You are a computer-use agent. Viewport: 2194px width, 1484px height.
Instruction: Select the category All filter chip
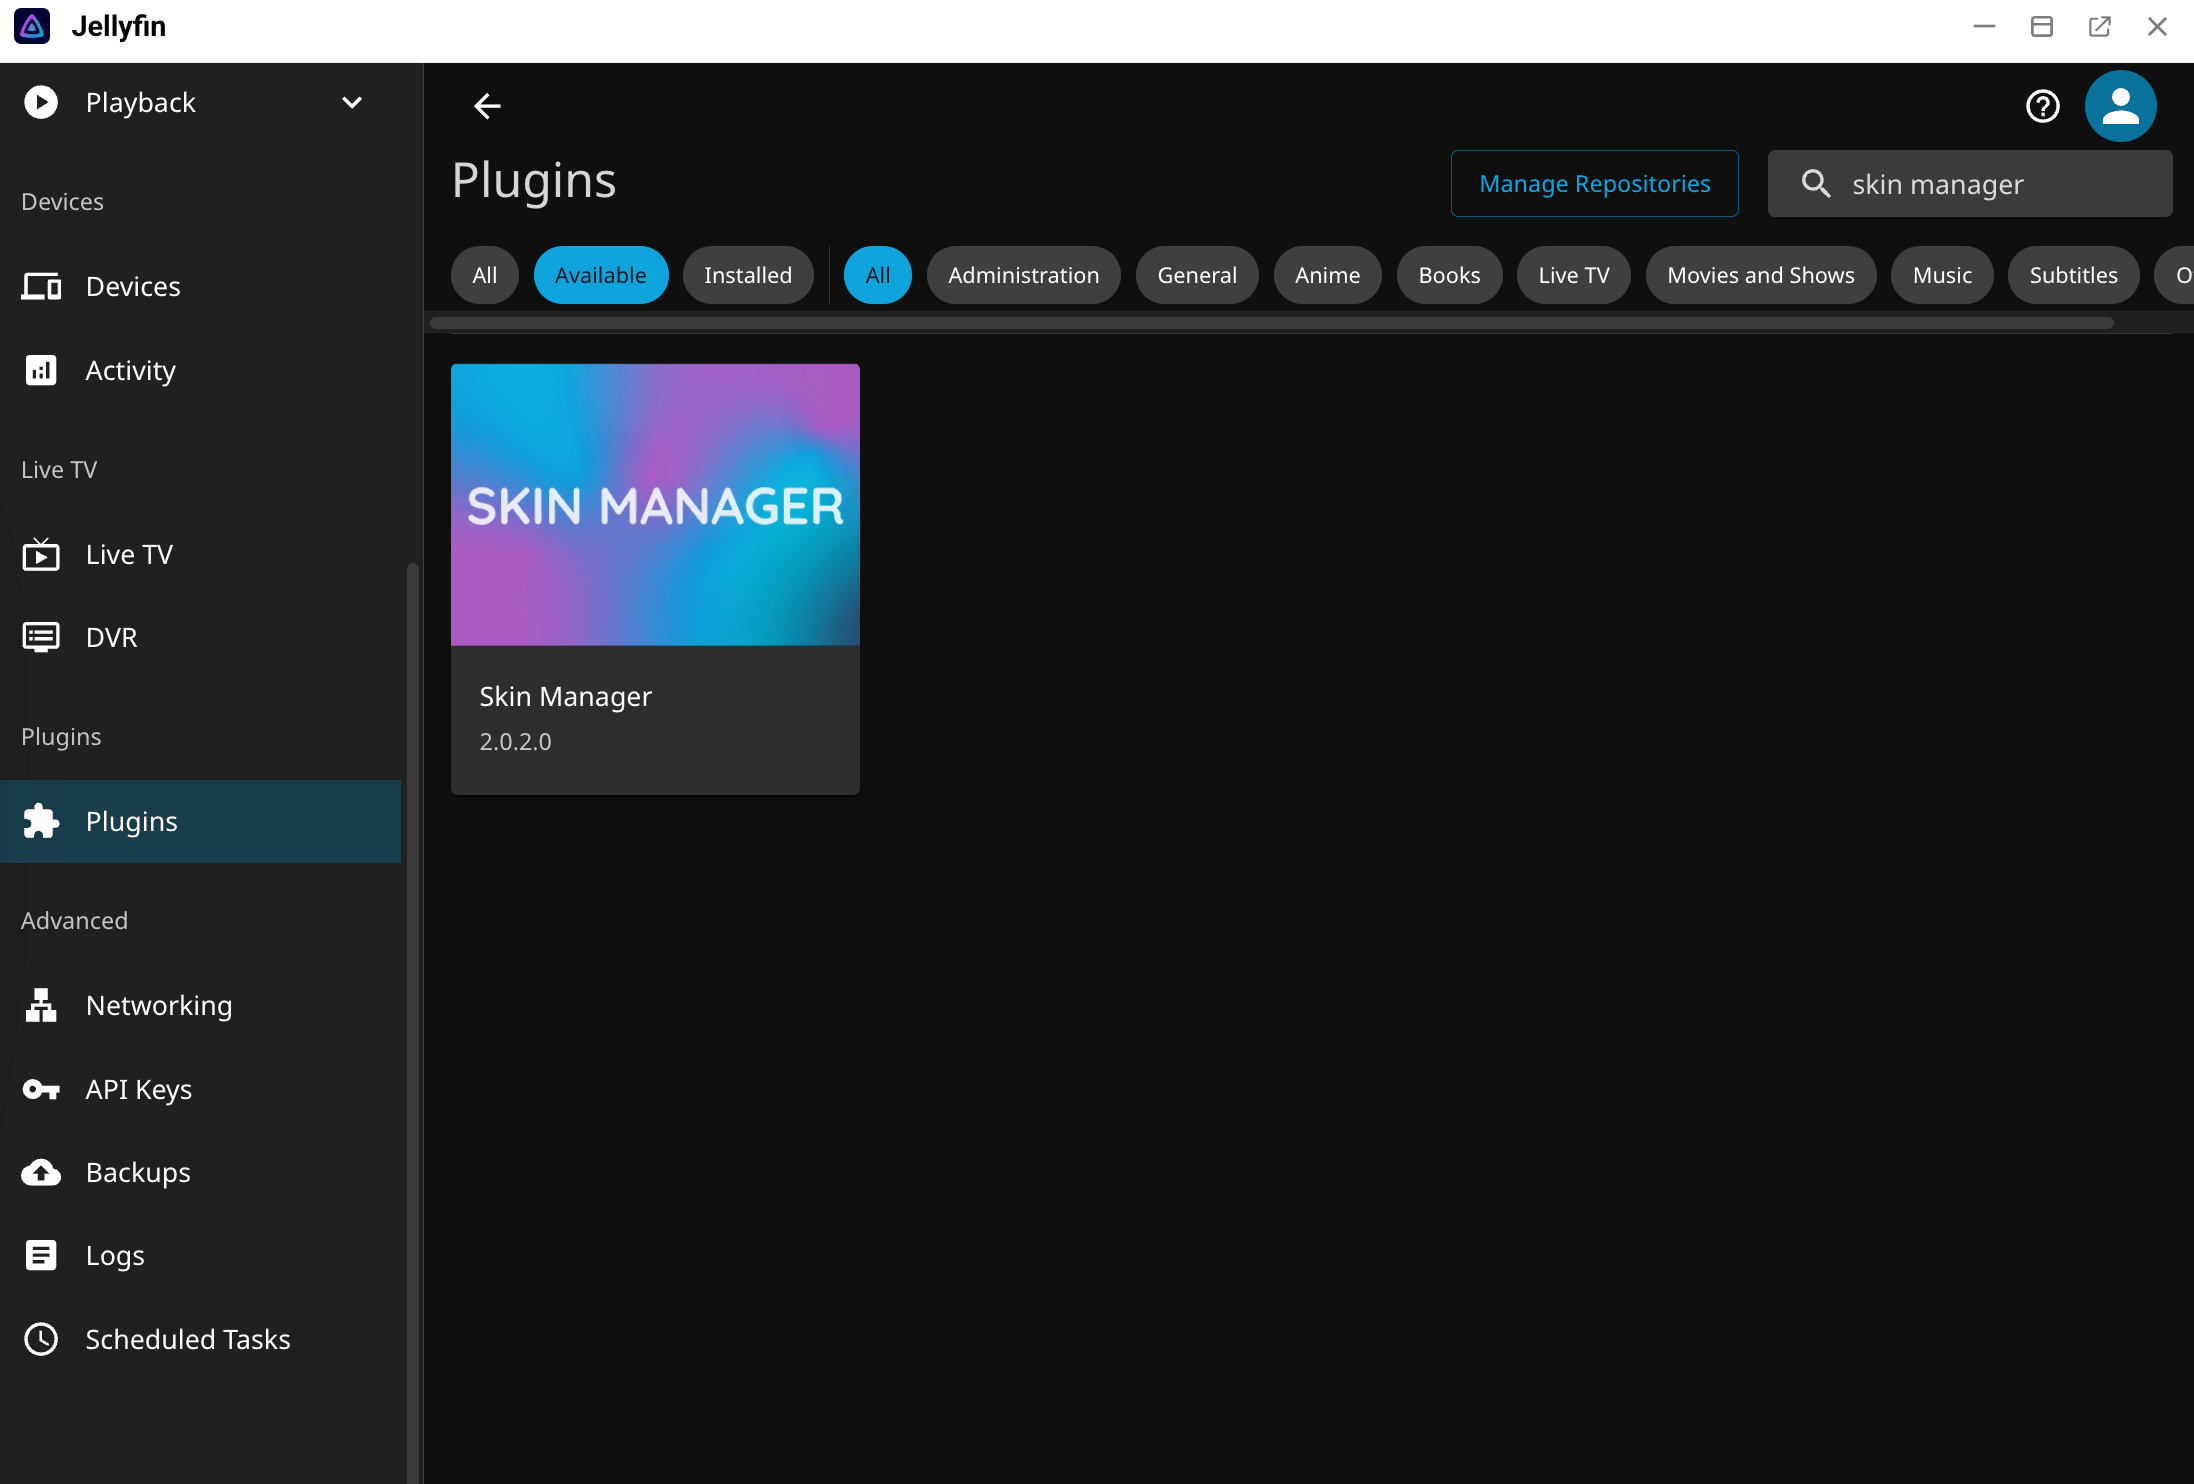(878, 275)
